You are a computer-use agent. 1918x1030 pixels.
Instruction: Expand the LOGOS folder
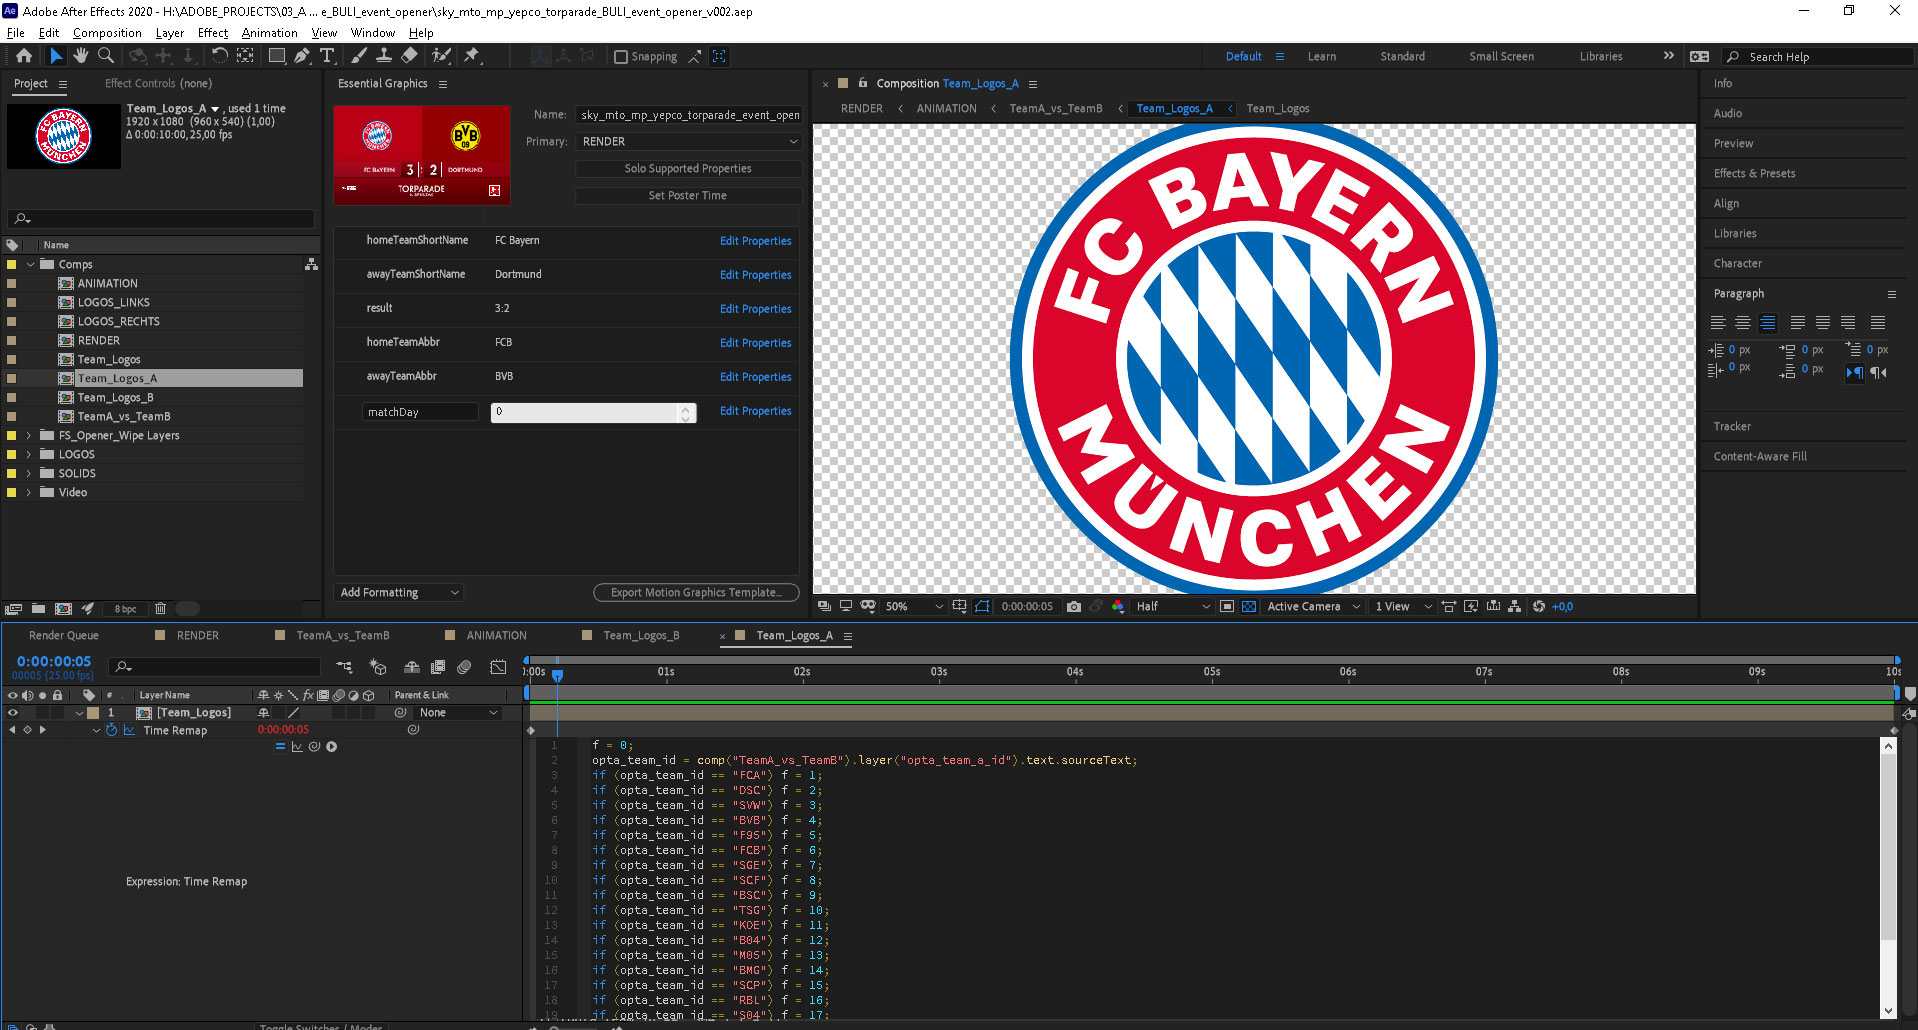(29, 454)
